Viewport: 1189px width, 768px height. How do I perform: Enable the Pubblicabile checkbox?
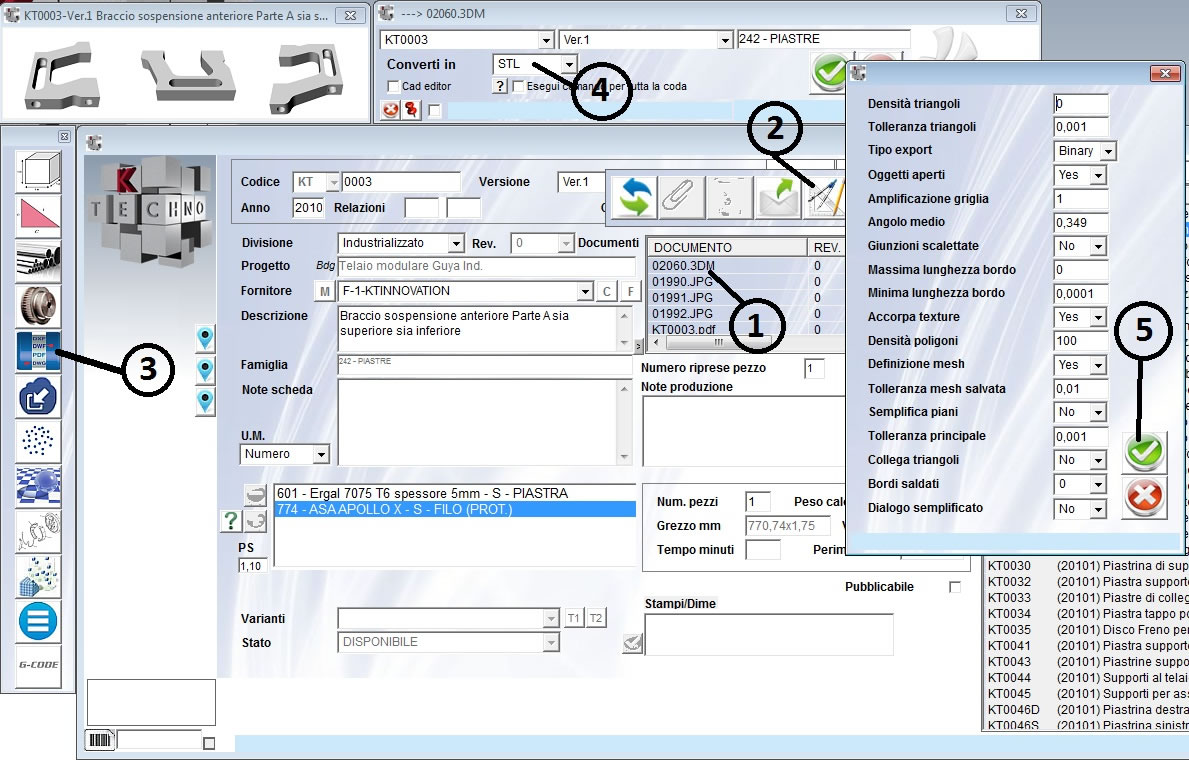(x=955, y=587)
